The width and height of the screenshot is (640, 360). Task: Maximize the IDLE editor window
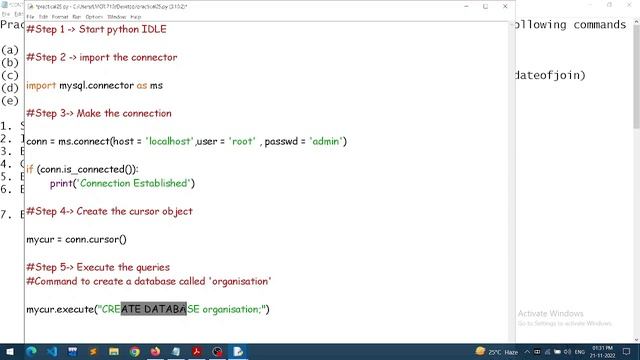click(x=485, y=7)
